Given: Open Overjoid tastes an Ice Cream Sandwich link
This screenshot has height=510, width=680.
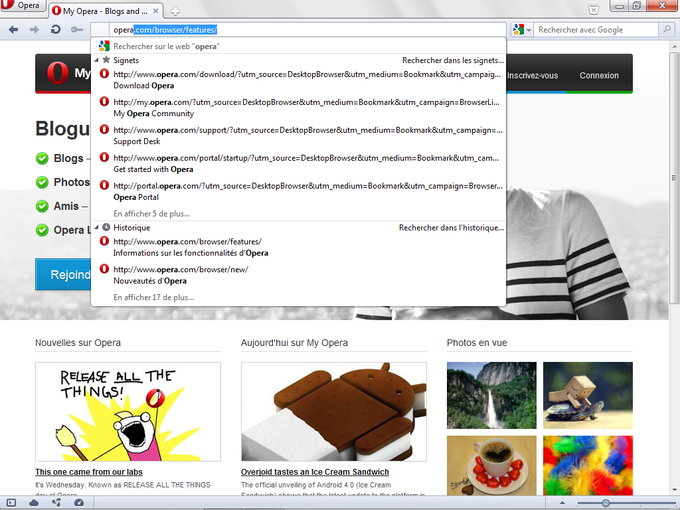Looking at the screenshot, I should point(315,472).
